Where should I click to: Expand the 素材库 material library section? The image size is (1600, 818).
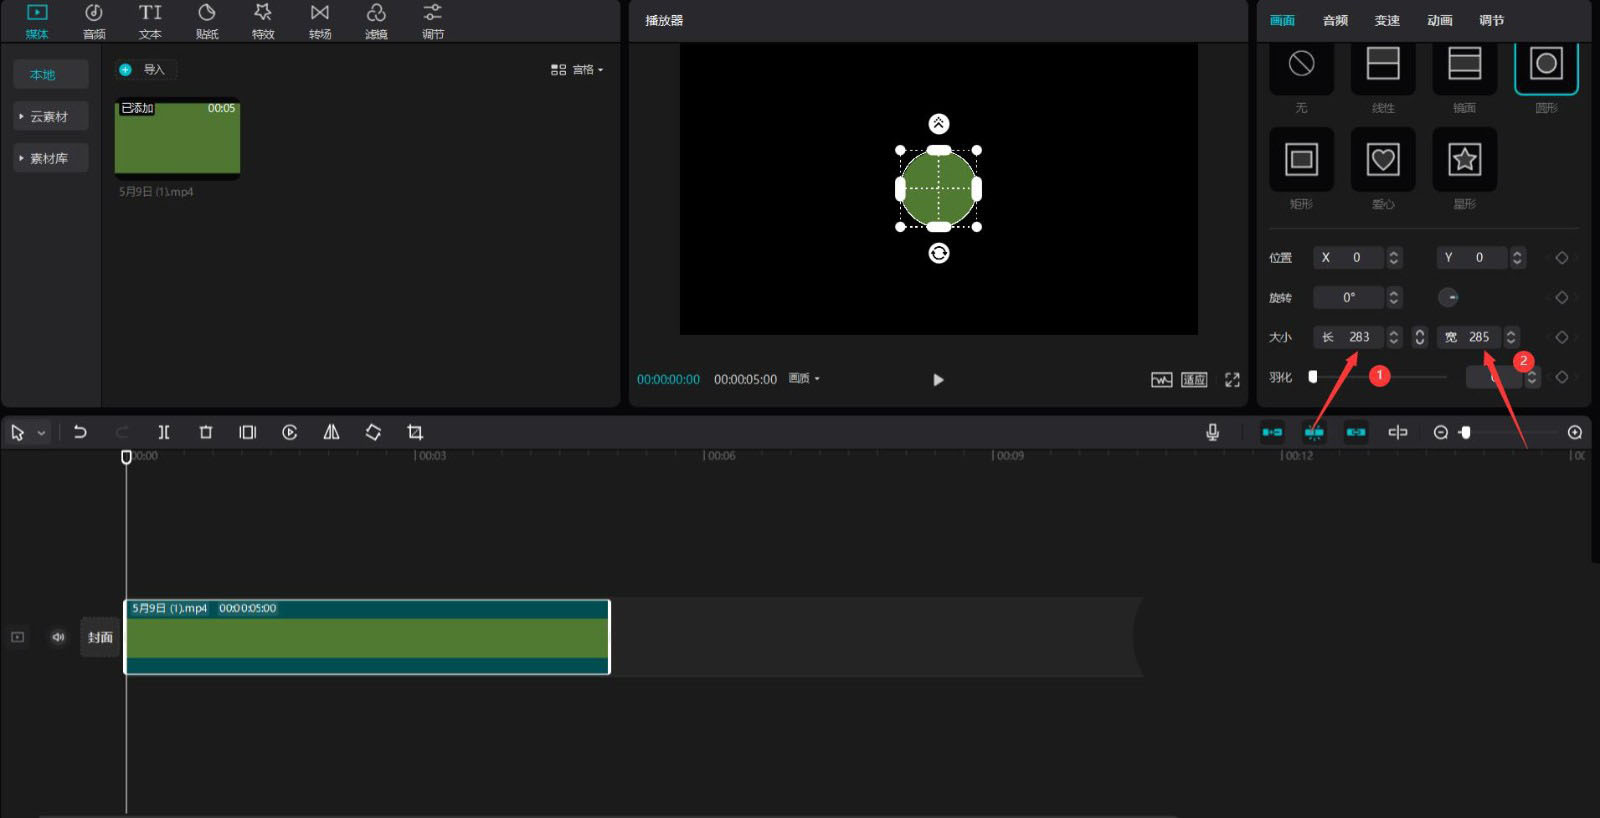click(50, 158)
